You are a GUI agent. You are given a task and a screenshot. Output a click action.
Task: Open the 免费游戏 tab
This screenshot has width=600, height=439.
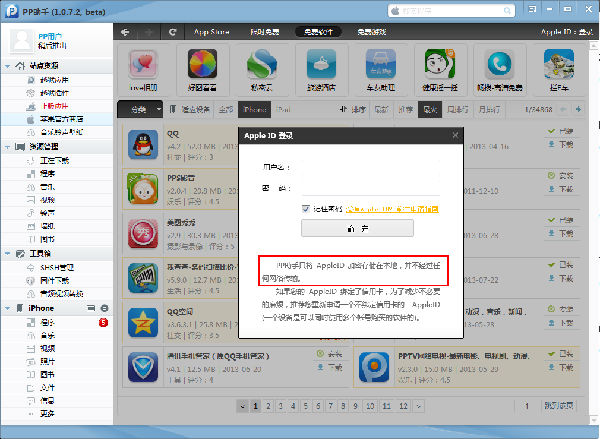(372, 32)
